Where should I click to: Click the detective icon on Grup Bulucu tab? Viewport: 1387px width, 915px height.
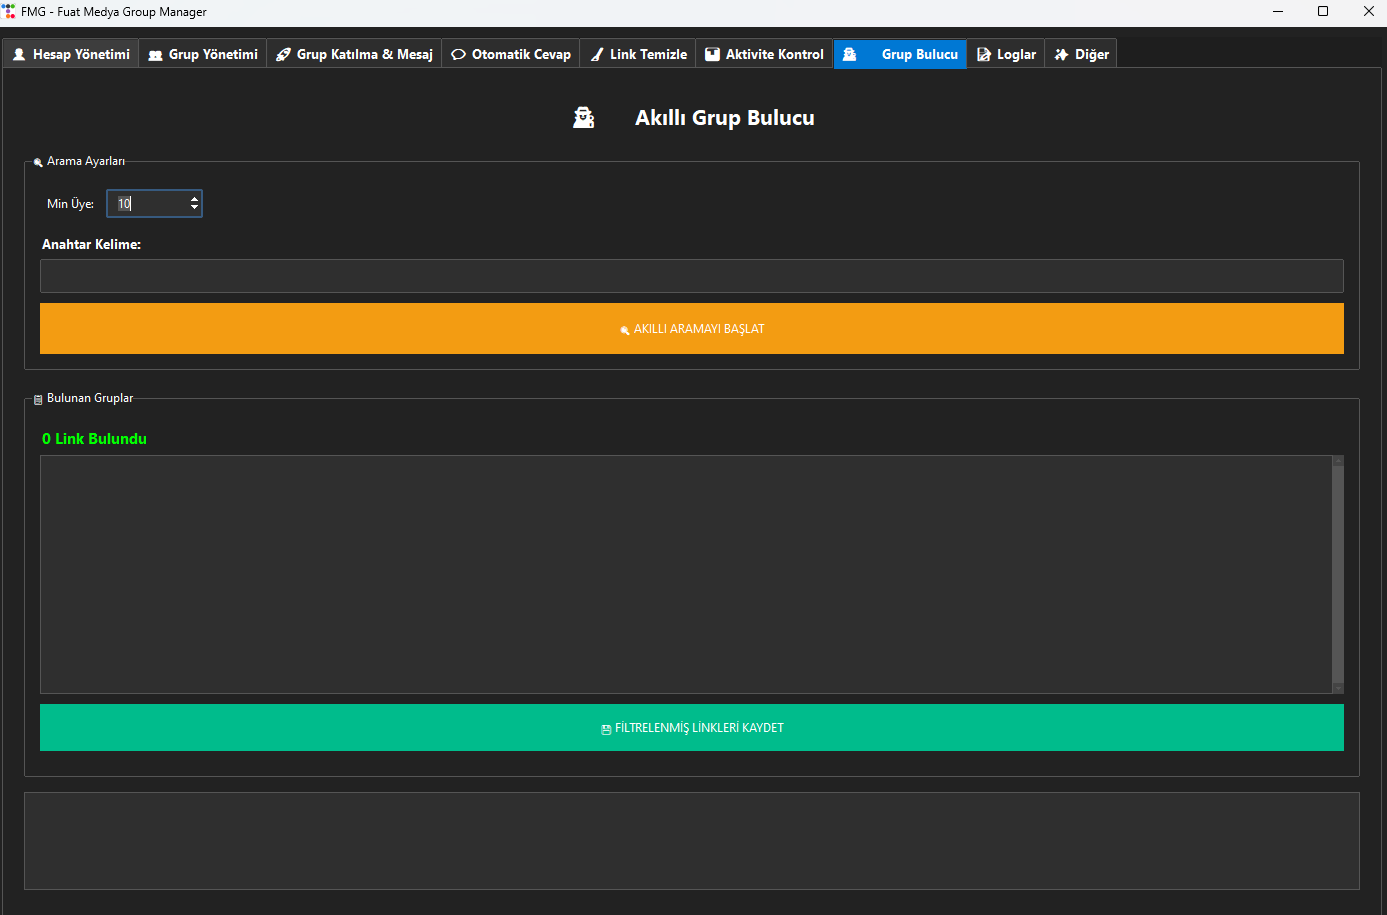[850, 54]
